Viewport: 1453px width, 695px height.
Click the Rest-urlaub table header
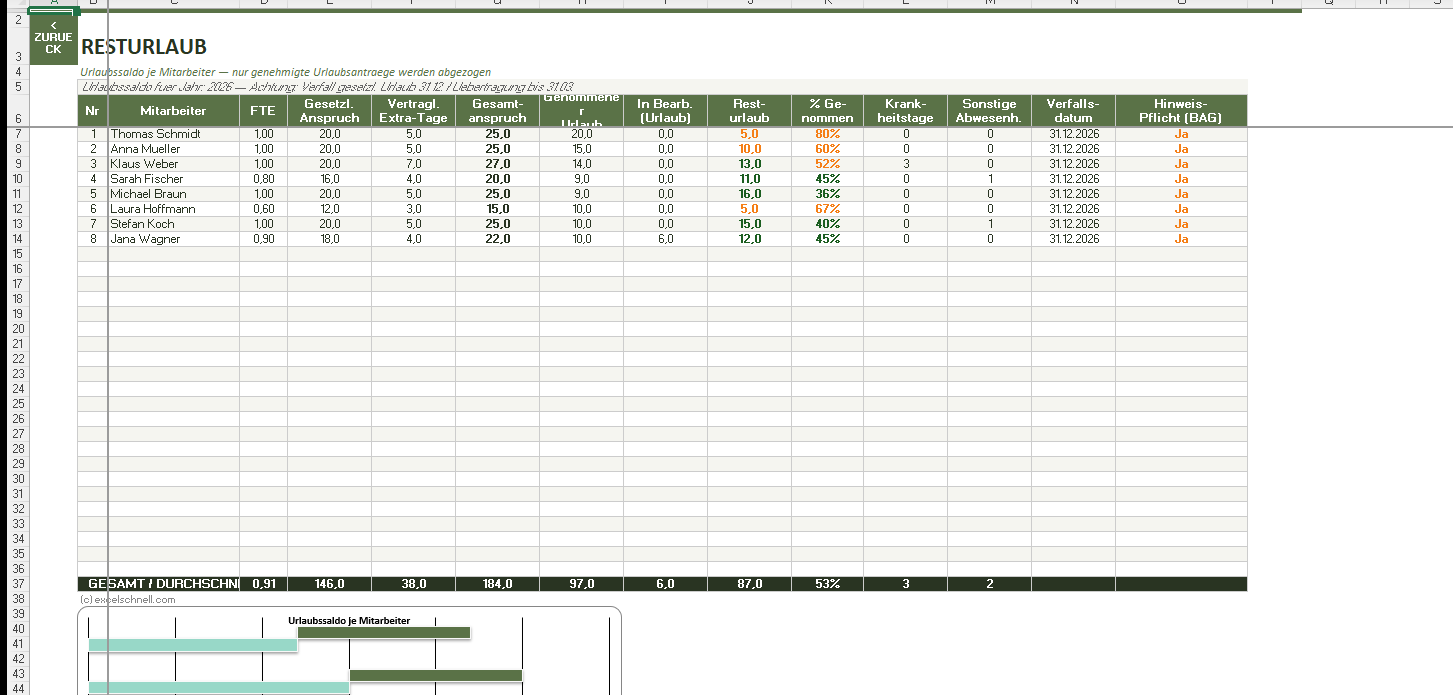tap(749, 110)
